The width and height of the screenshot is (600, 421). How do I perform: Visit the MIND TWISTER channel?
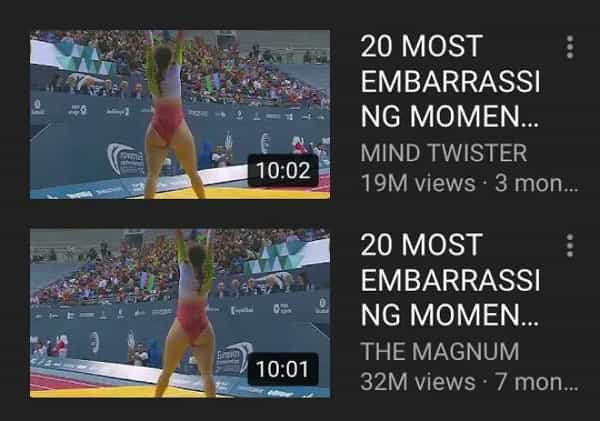443,153
